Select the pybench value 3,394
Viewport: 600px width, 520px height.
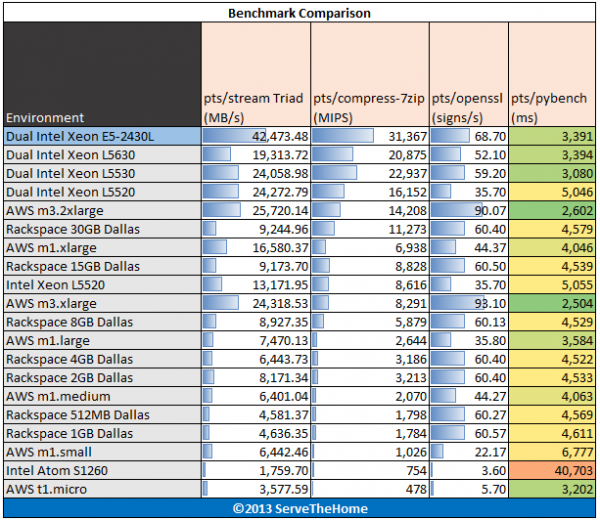[x=552, y=155]
